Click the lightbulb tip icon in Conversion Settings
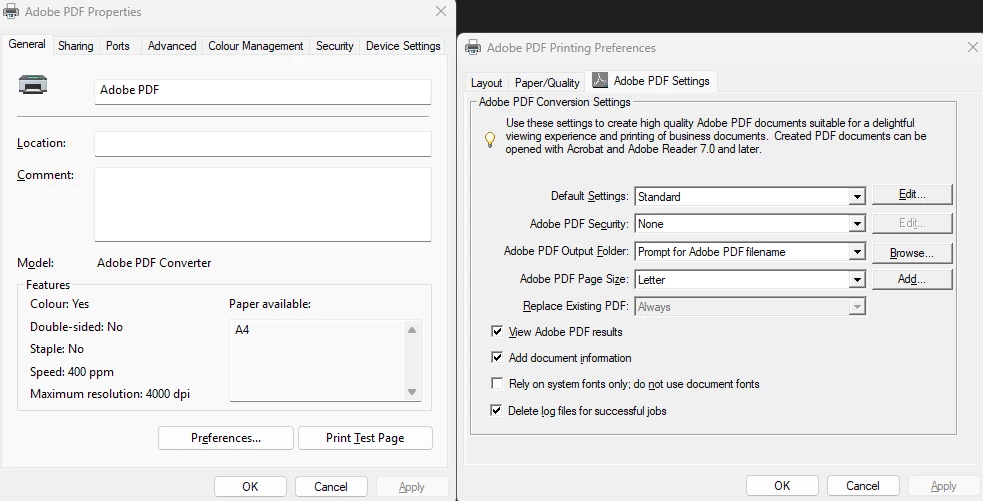 490,139
